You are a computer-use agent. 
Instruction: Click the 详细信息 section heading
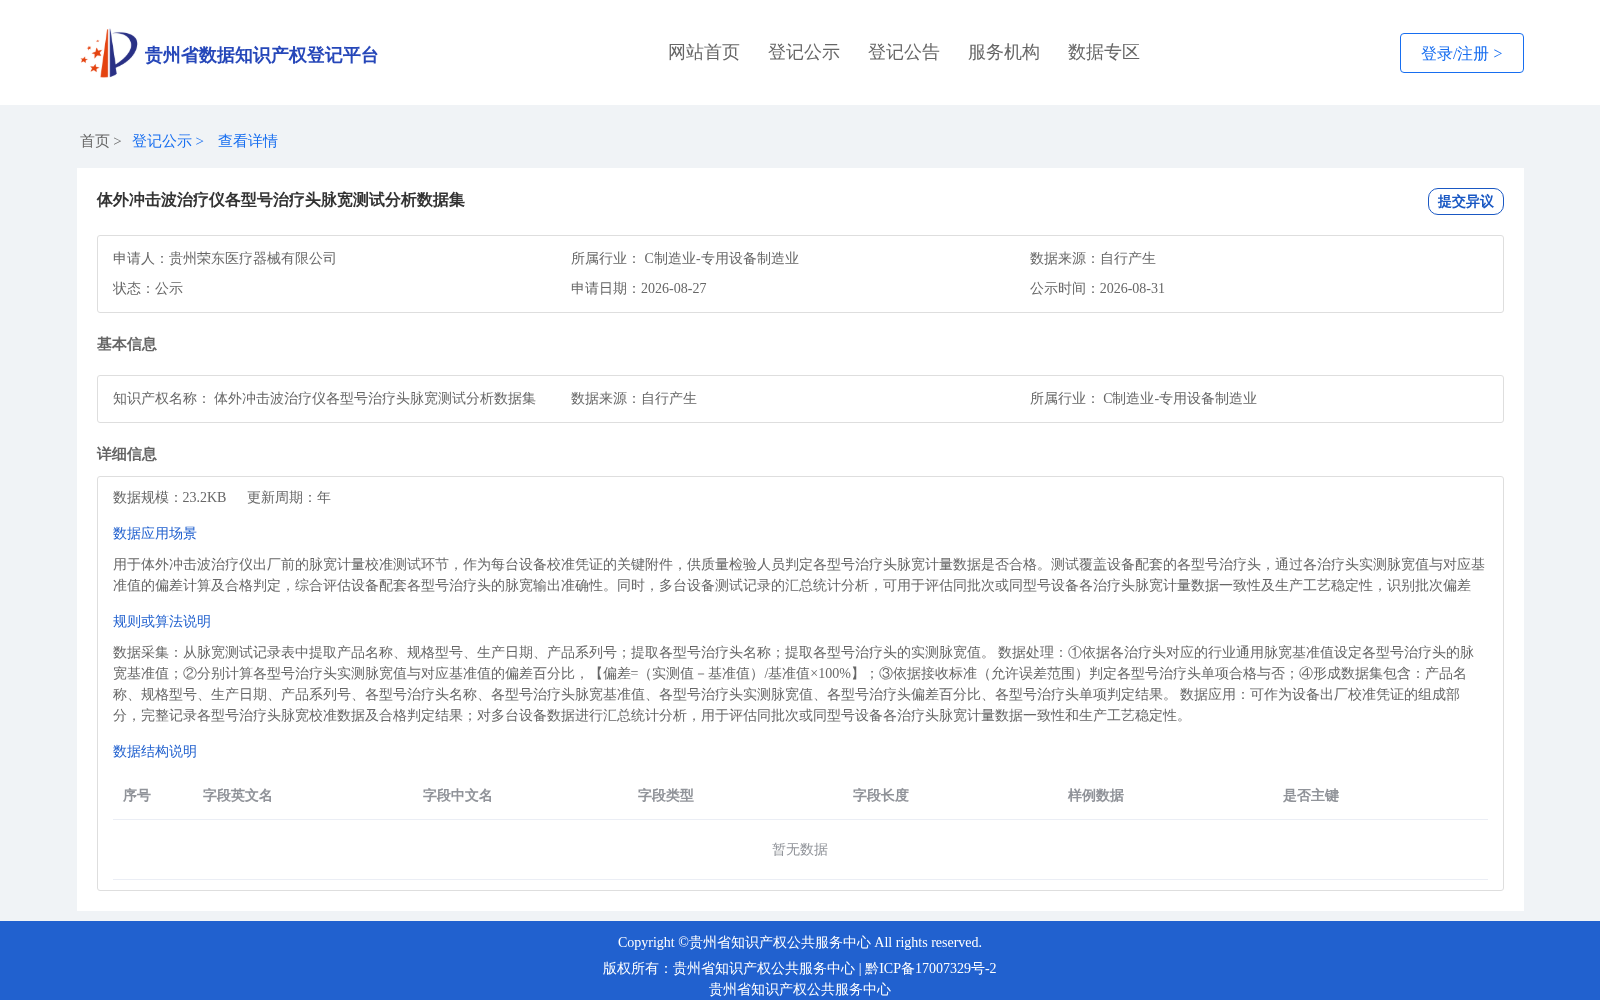tap(127, 454)
